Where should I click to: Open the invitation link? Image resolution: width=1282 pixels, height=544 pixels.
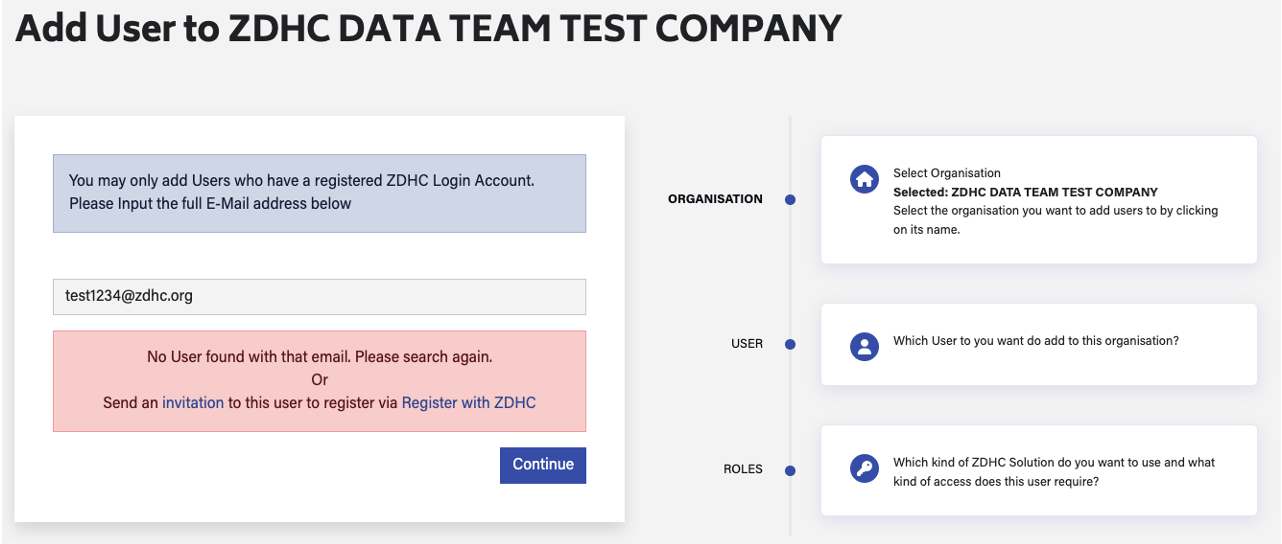pyautogui.click(x=193, y=403)
